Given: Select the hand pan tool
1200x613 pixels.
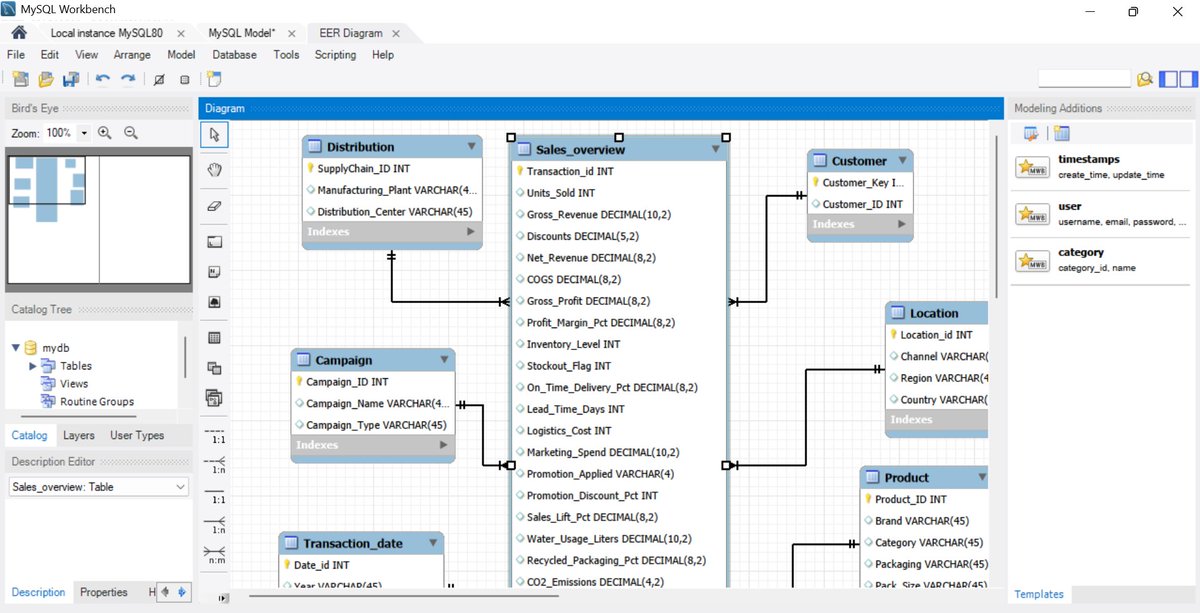Looking at the screenshot, I should click(x=214, y=170).
